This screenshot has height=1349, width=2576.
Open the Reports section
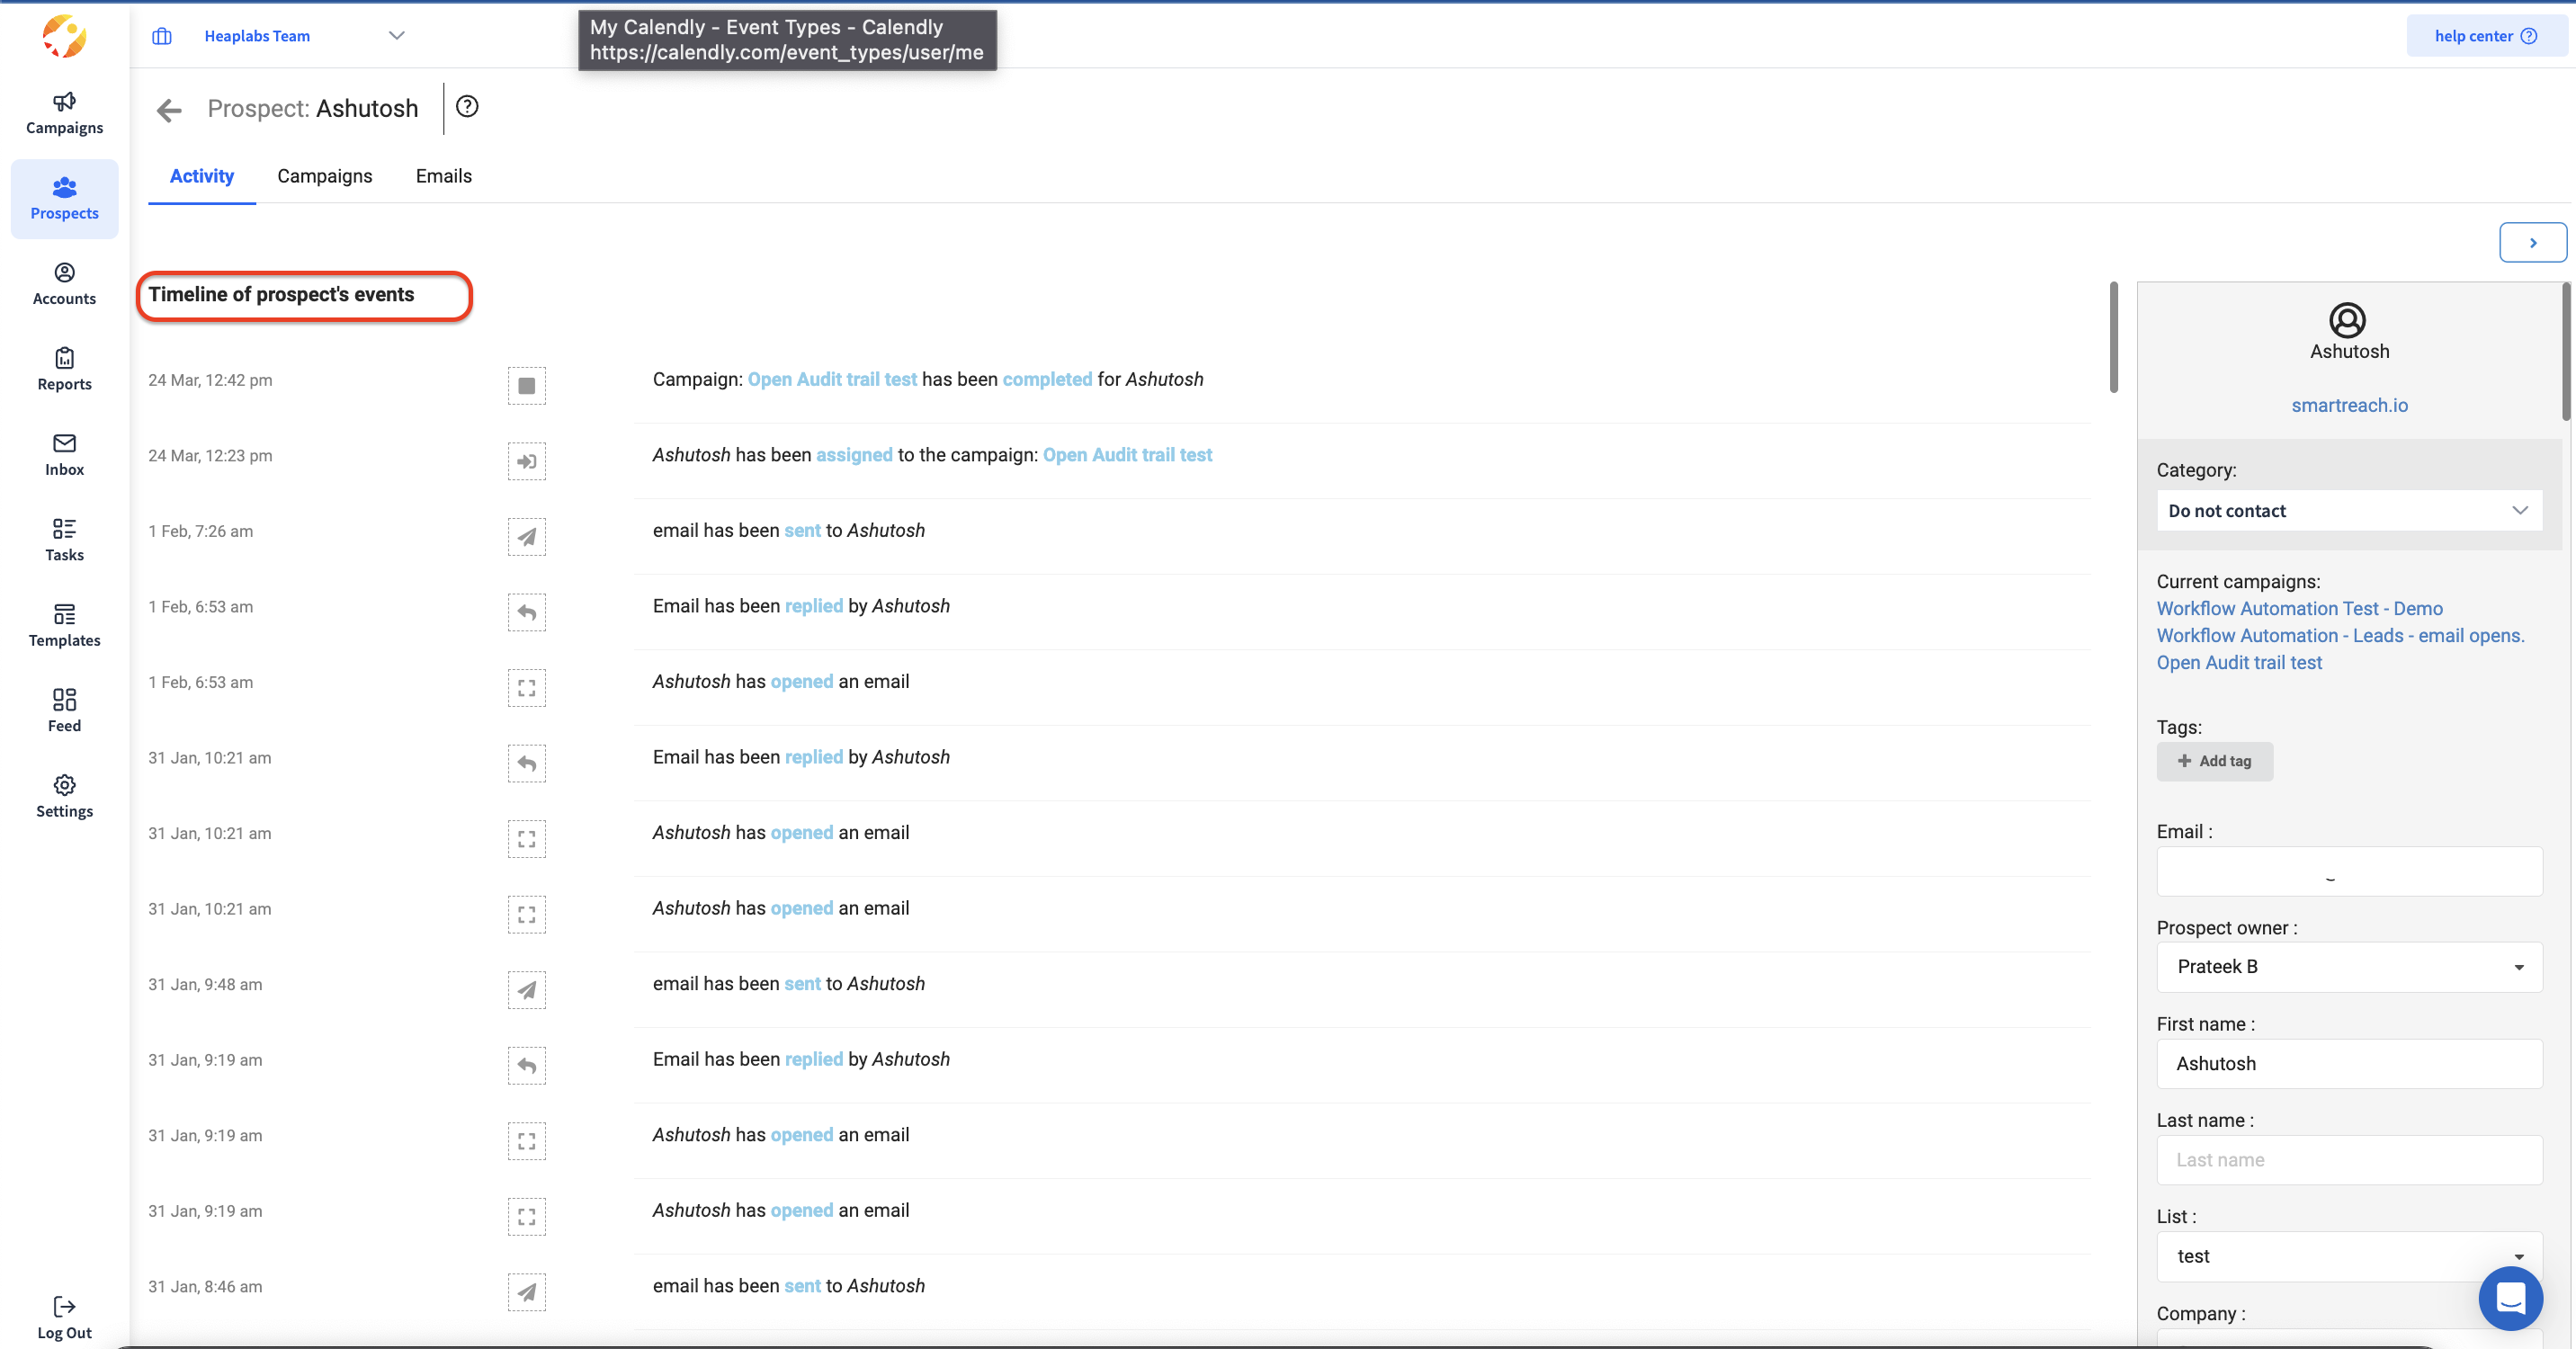click(x=64, y=368)
